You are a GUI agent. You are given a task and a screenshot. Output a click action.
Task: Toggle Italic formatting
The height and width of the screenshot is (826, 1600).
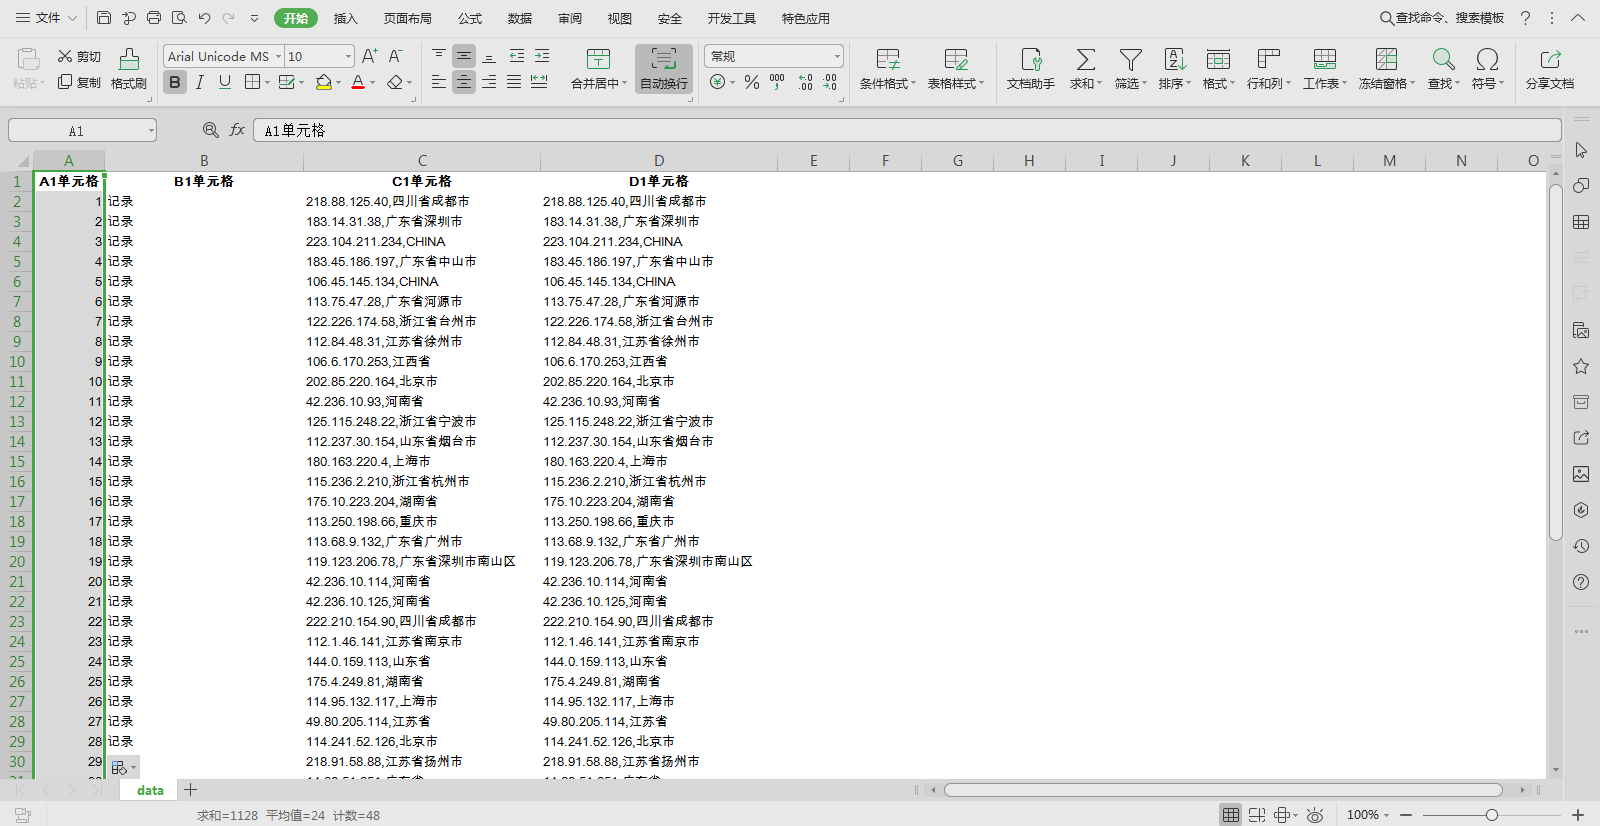coord(200,82)
